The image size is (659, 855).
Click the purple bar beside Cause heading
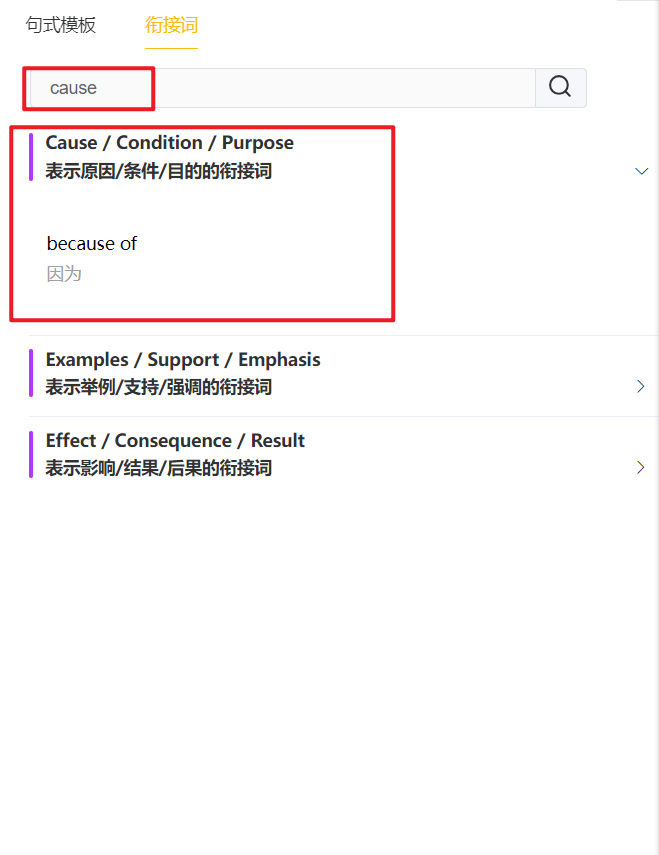(31, 157)
